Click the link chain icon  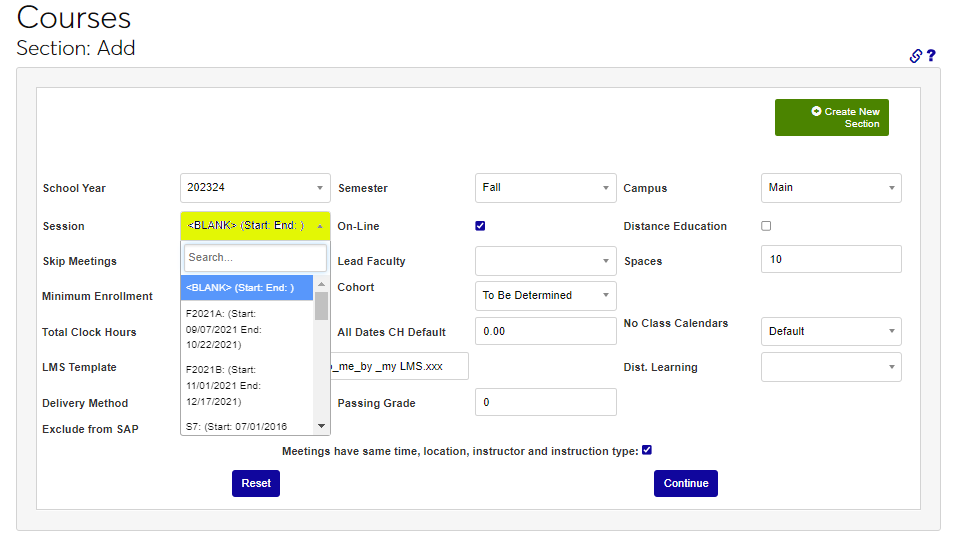(915, 56)
